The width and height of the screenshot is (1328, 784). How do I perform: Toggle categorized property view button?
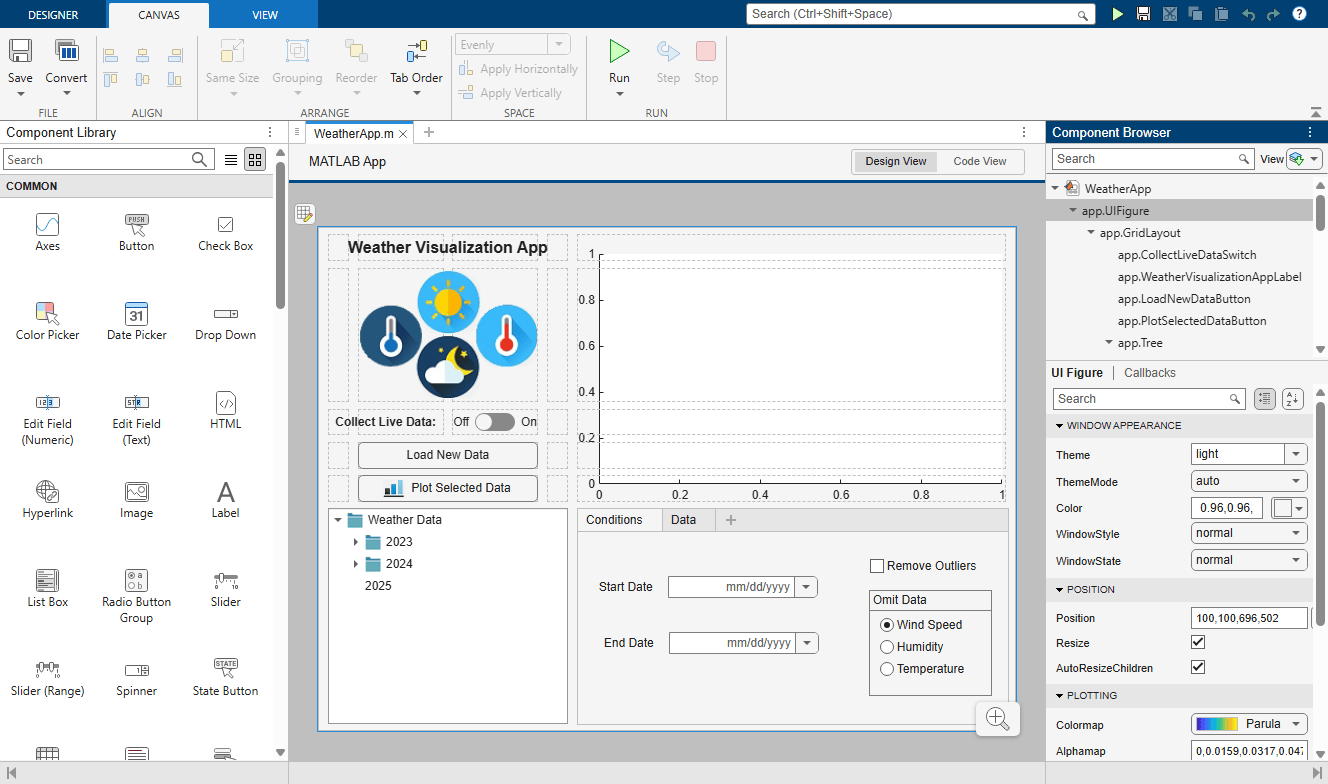[x=1265, y=399]
